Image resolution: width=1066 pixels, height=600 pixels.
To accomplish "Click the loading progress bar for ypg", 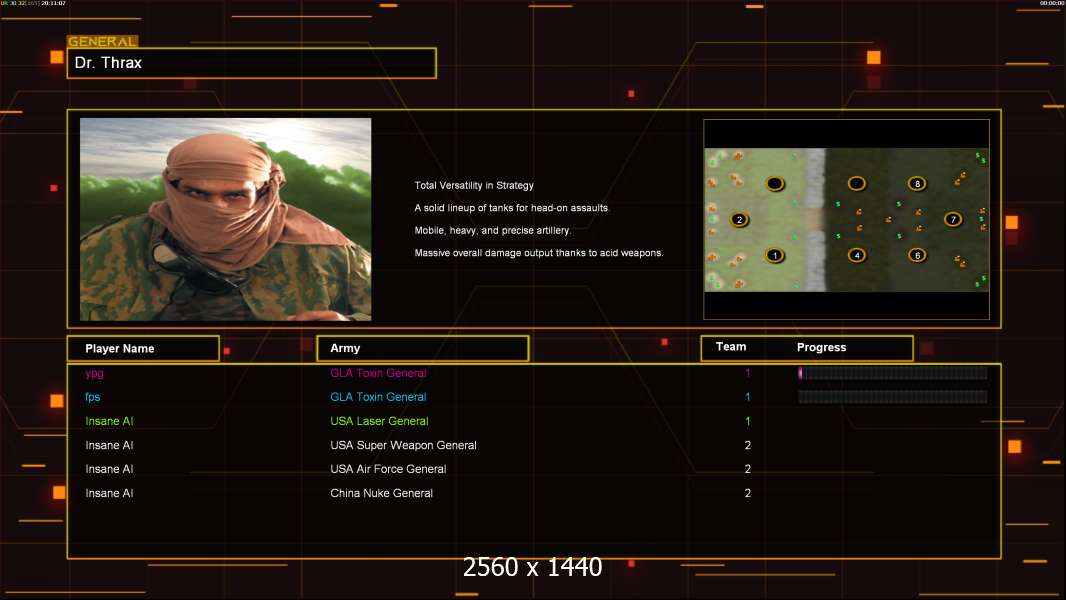I will [893, 372].
